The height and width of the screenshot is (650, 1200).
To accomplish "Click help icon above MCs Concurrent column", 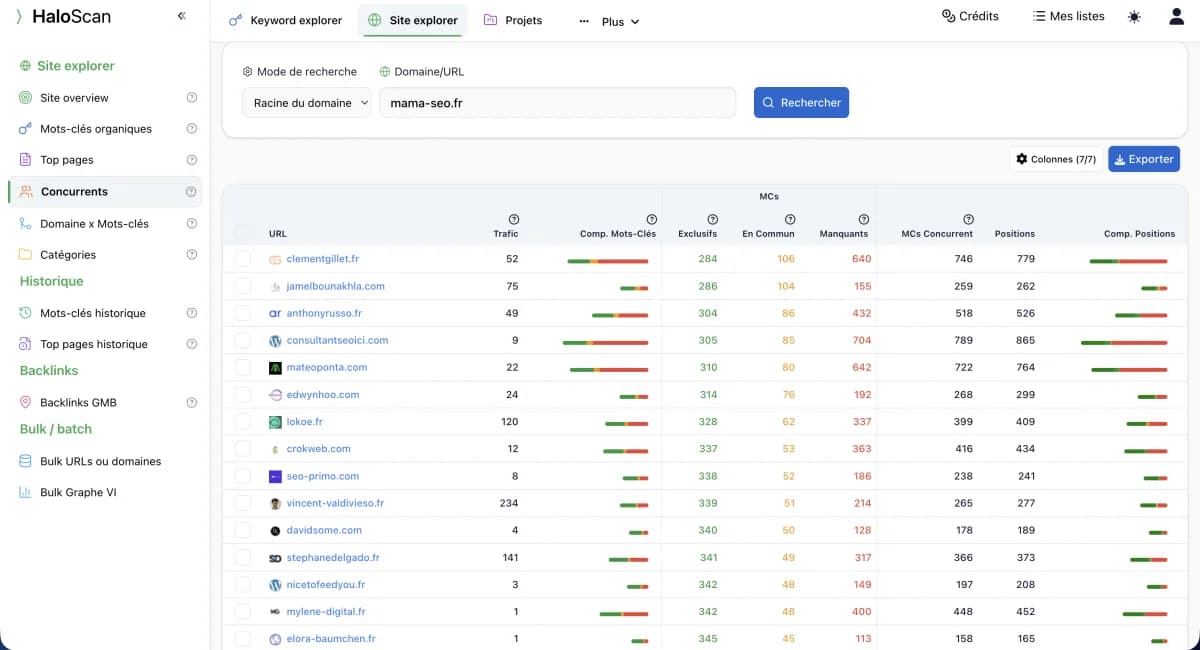I will pos(968,219).
